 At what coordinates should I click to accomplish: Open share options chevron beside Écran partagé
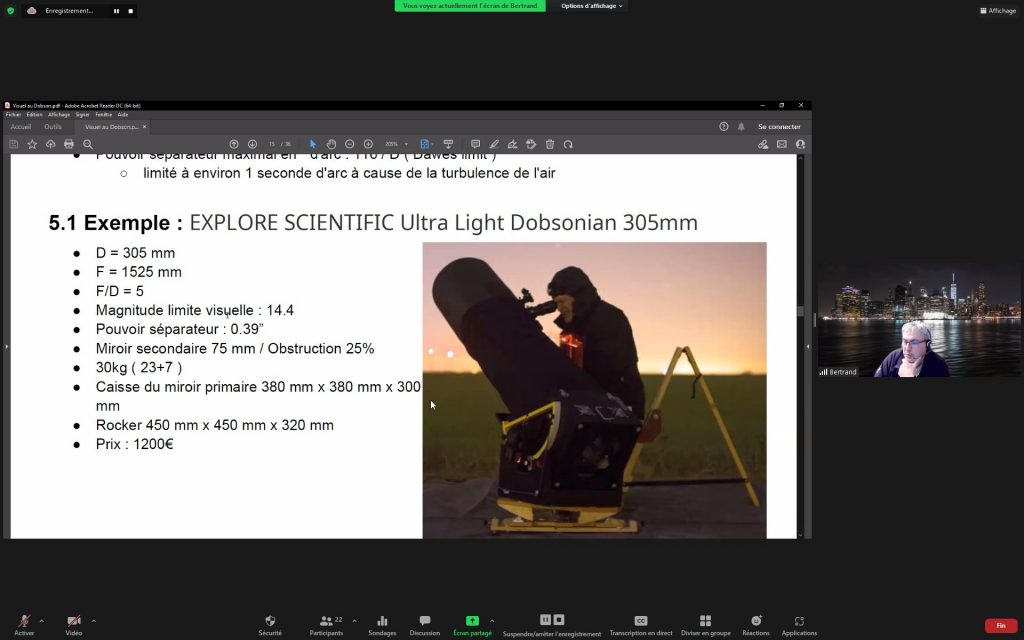[x=492, y=620]
